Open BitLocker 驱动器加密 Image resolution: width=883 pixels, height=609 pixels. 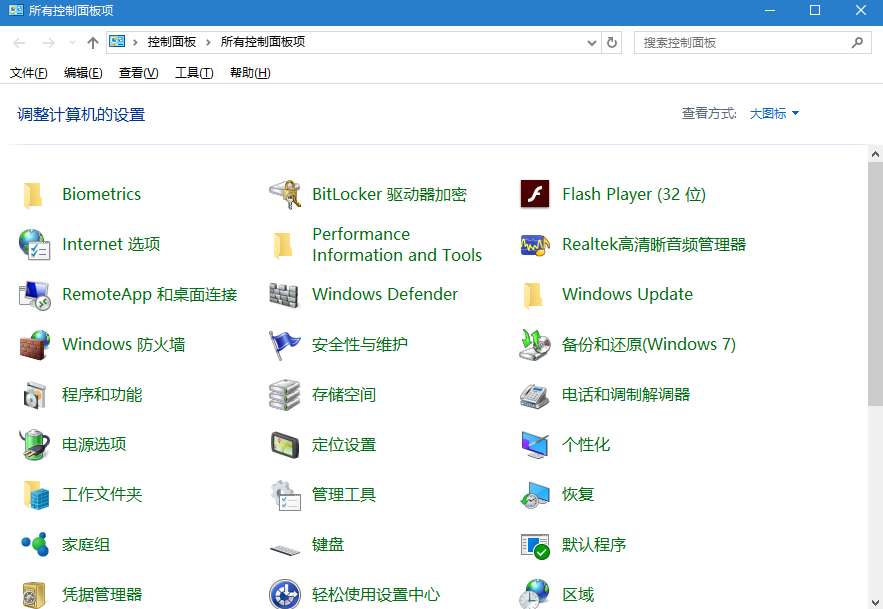tap(389, 194)
